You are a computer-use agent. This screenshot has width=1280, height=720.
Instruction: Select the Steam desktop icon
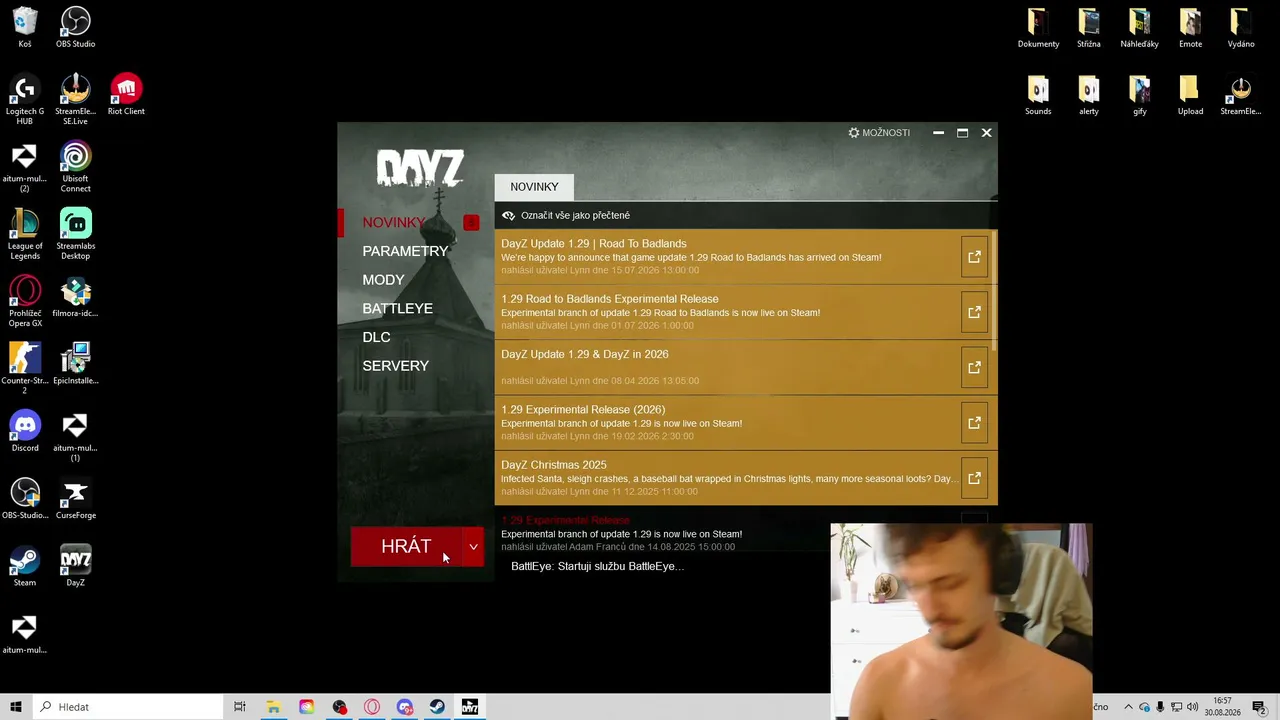point(25,566)
